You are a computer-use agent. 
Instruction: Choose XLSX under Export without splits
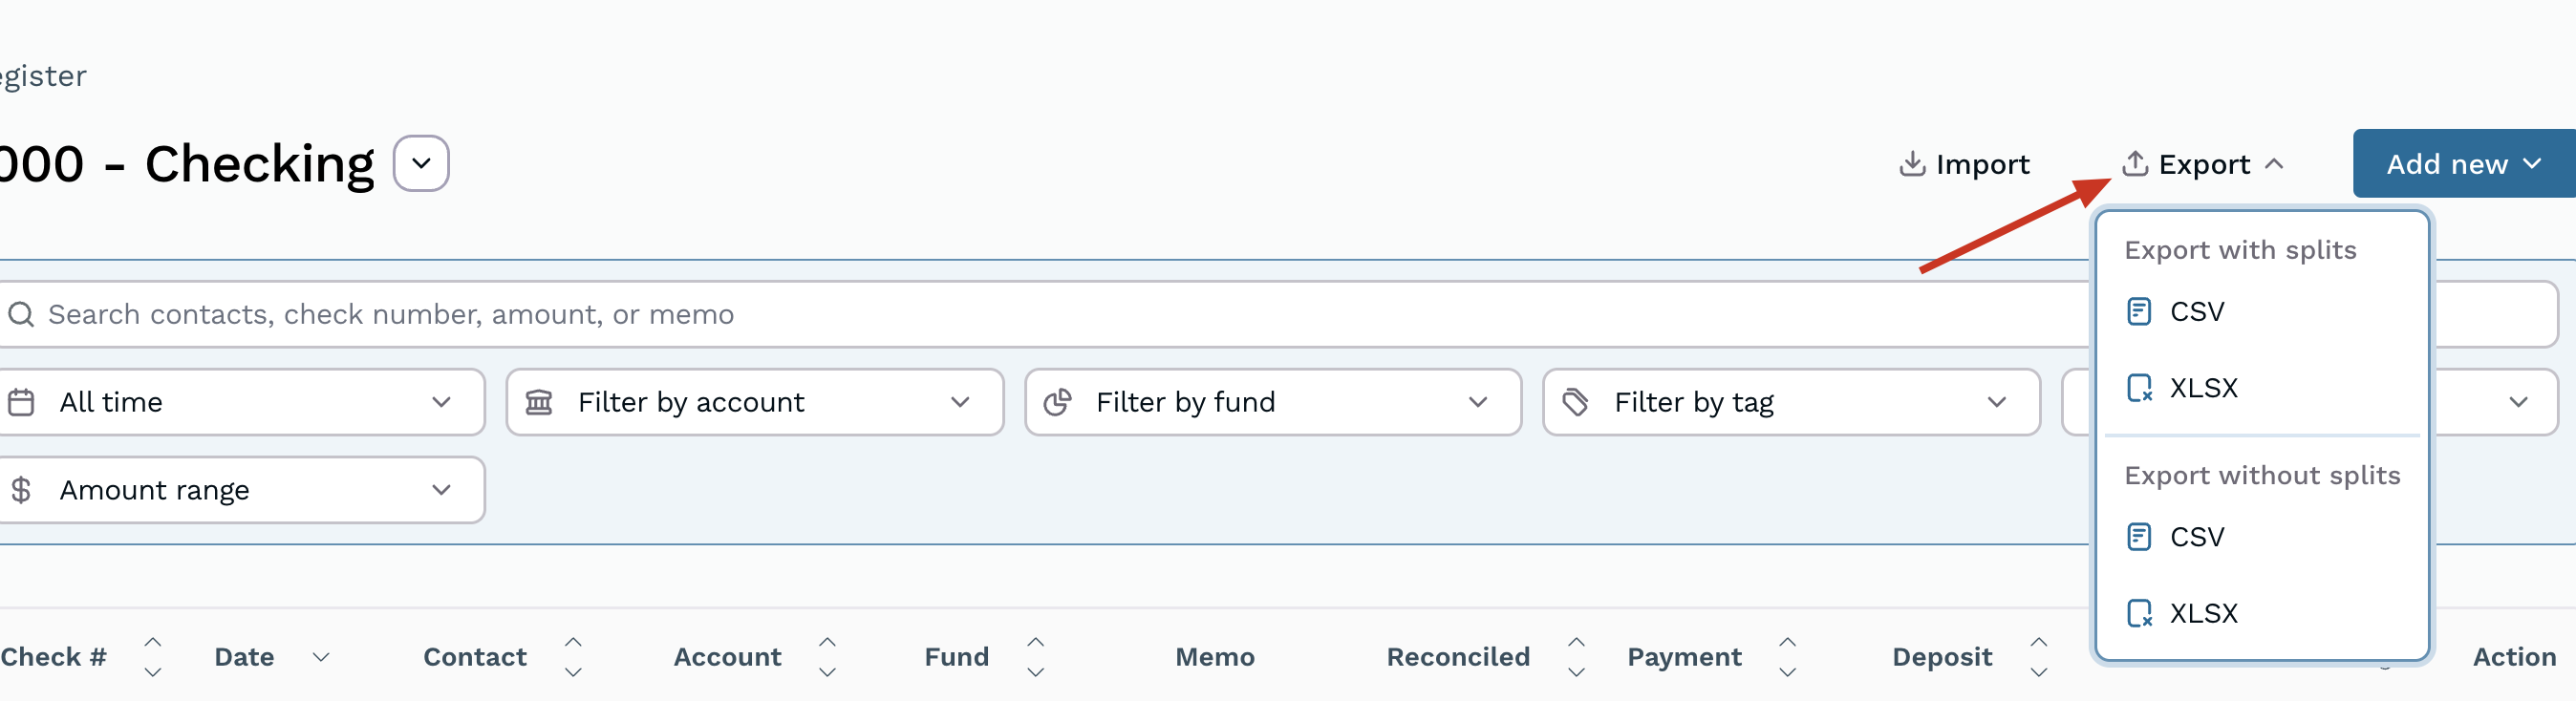coord(2202,614)
